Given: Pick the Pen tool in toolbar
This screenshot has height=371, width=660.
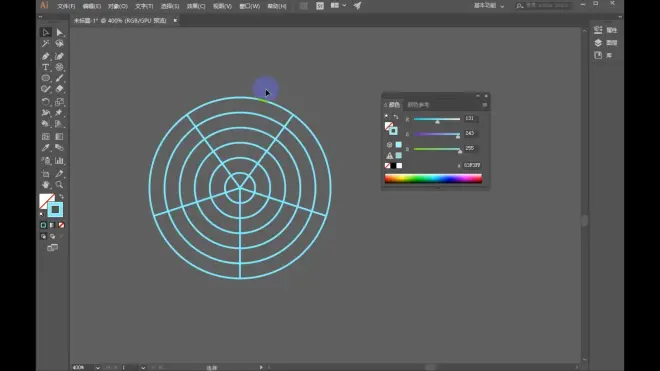Looking at the screenshot, I should 45,56.
